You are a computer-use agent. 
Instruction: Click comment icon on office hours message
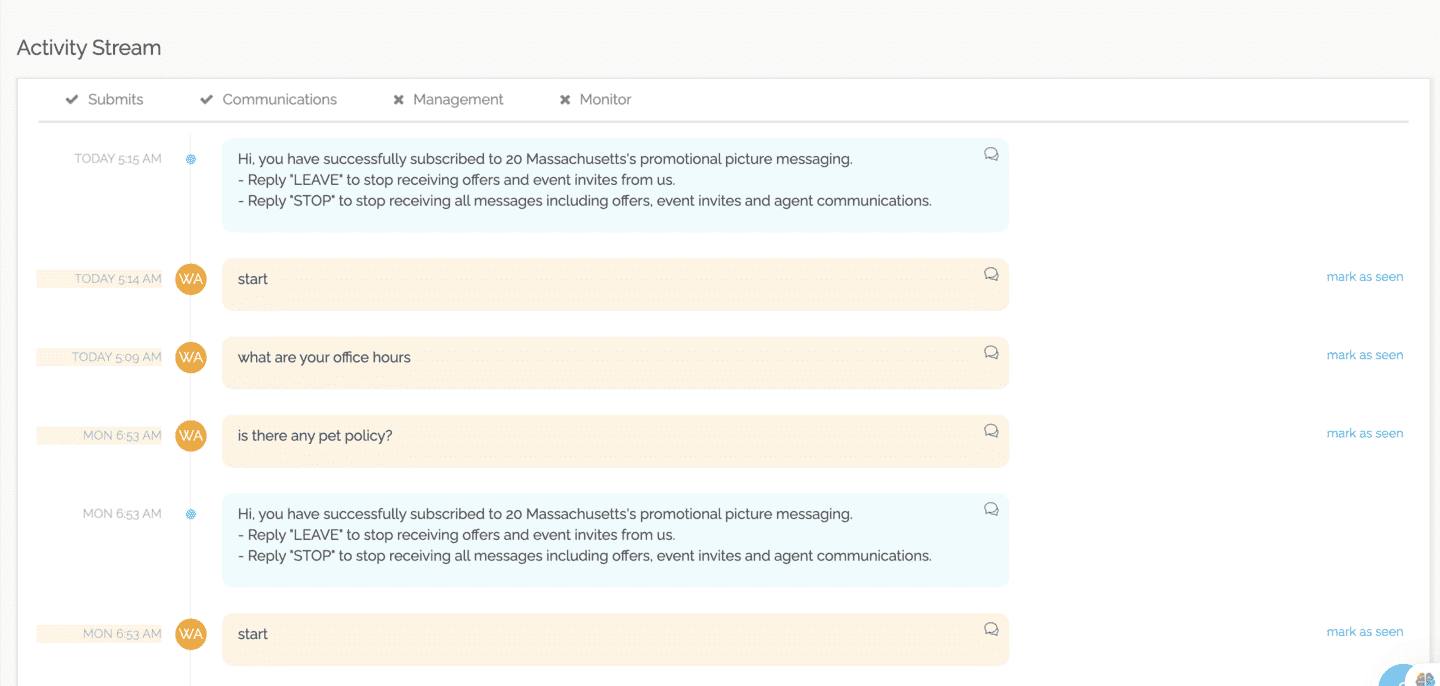[x=991, y=352]
